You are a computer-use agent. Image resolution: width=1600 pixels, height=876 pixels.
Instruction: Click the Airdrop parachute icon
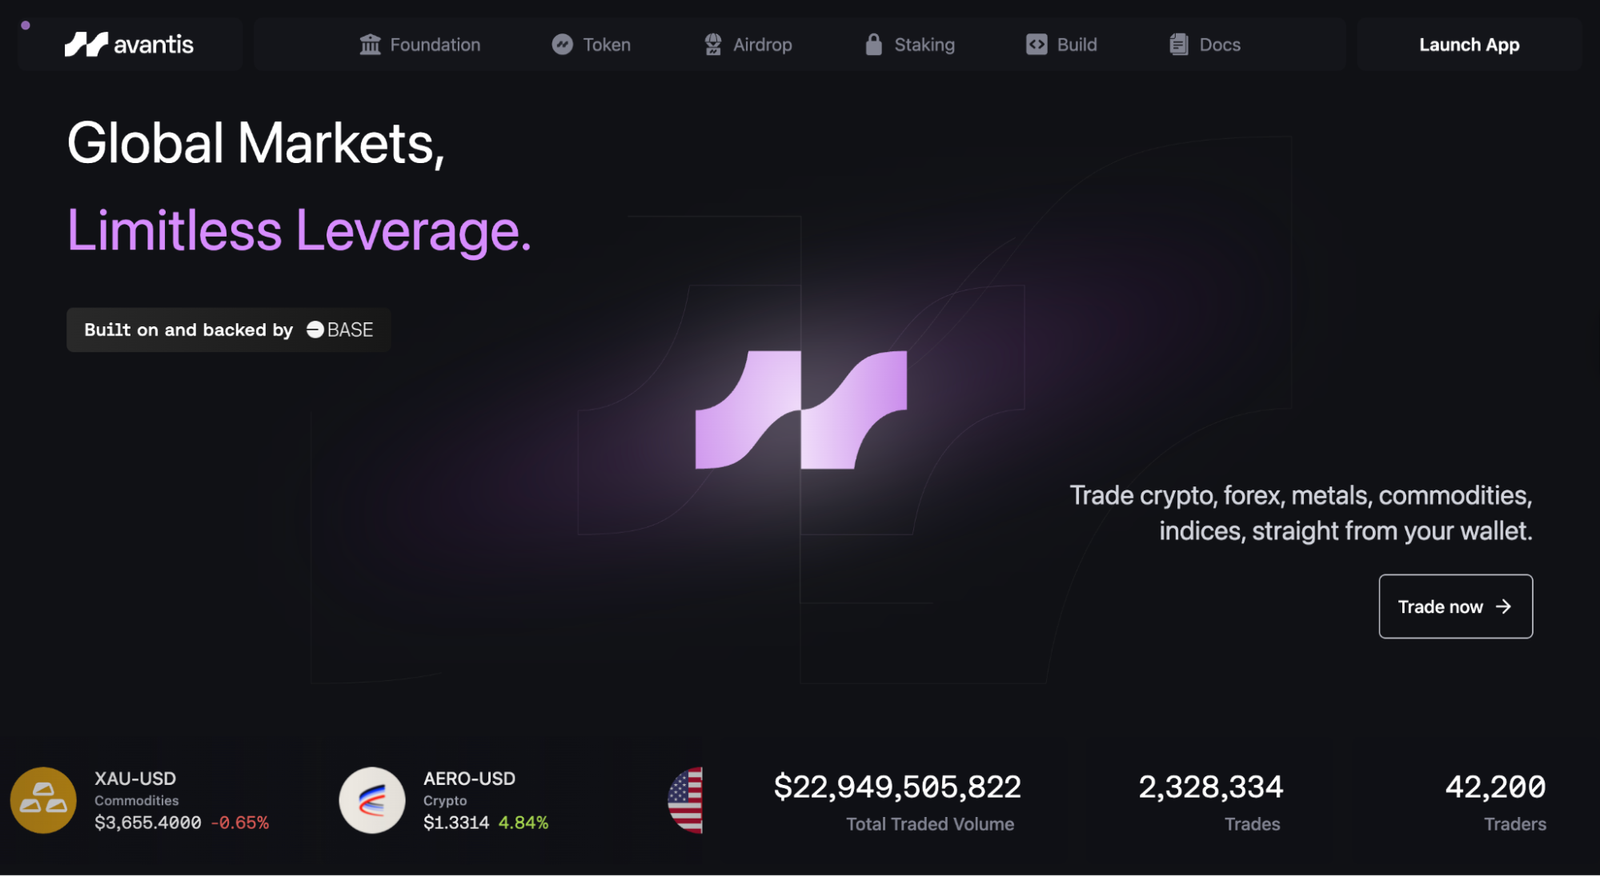pyautogui.click(x=713, y=44)
